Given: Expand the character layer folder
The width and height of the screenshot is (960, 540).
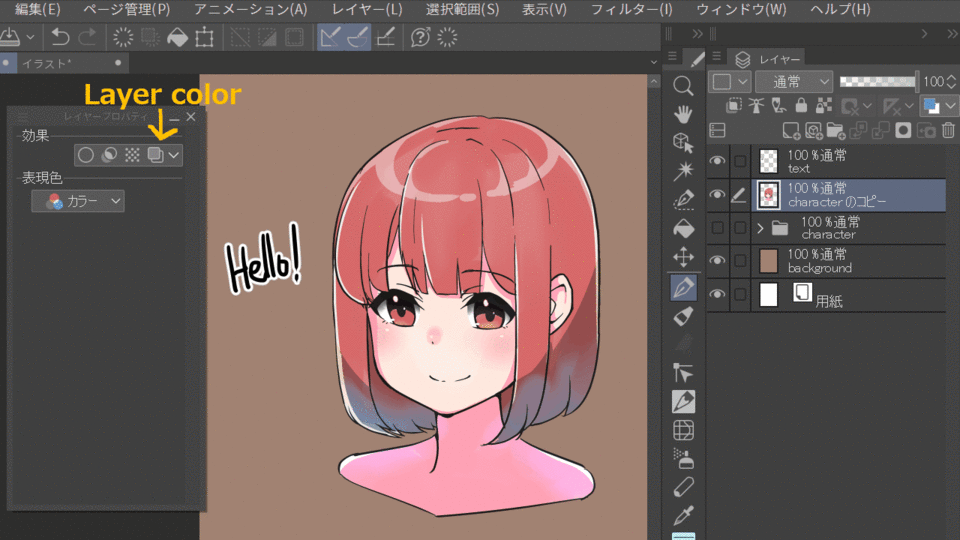Looking at the screenshot, I should [x=760, y=228].
